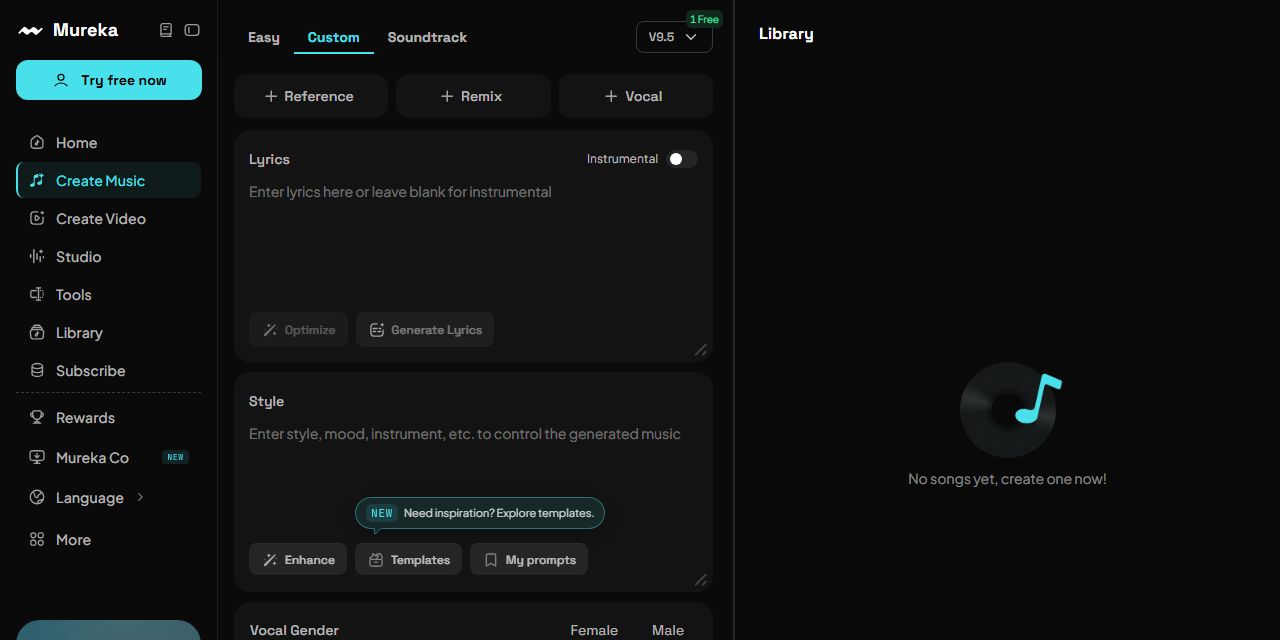The image size is (1280, 640).
Task: Toggle the Instrumental switch
Action: (x=682, y=159)
